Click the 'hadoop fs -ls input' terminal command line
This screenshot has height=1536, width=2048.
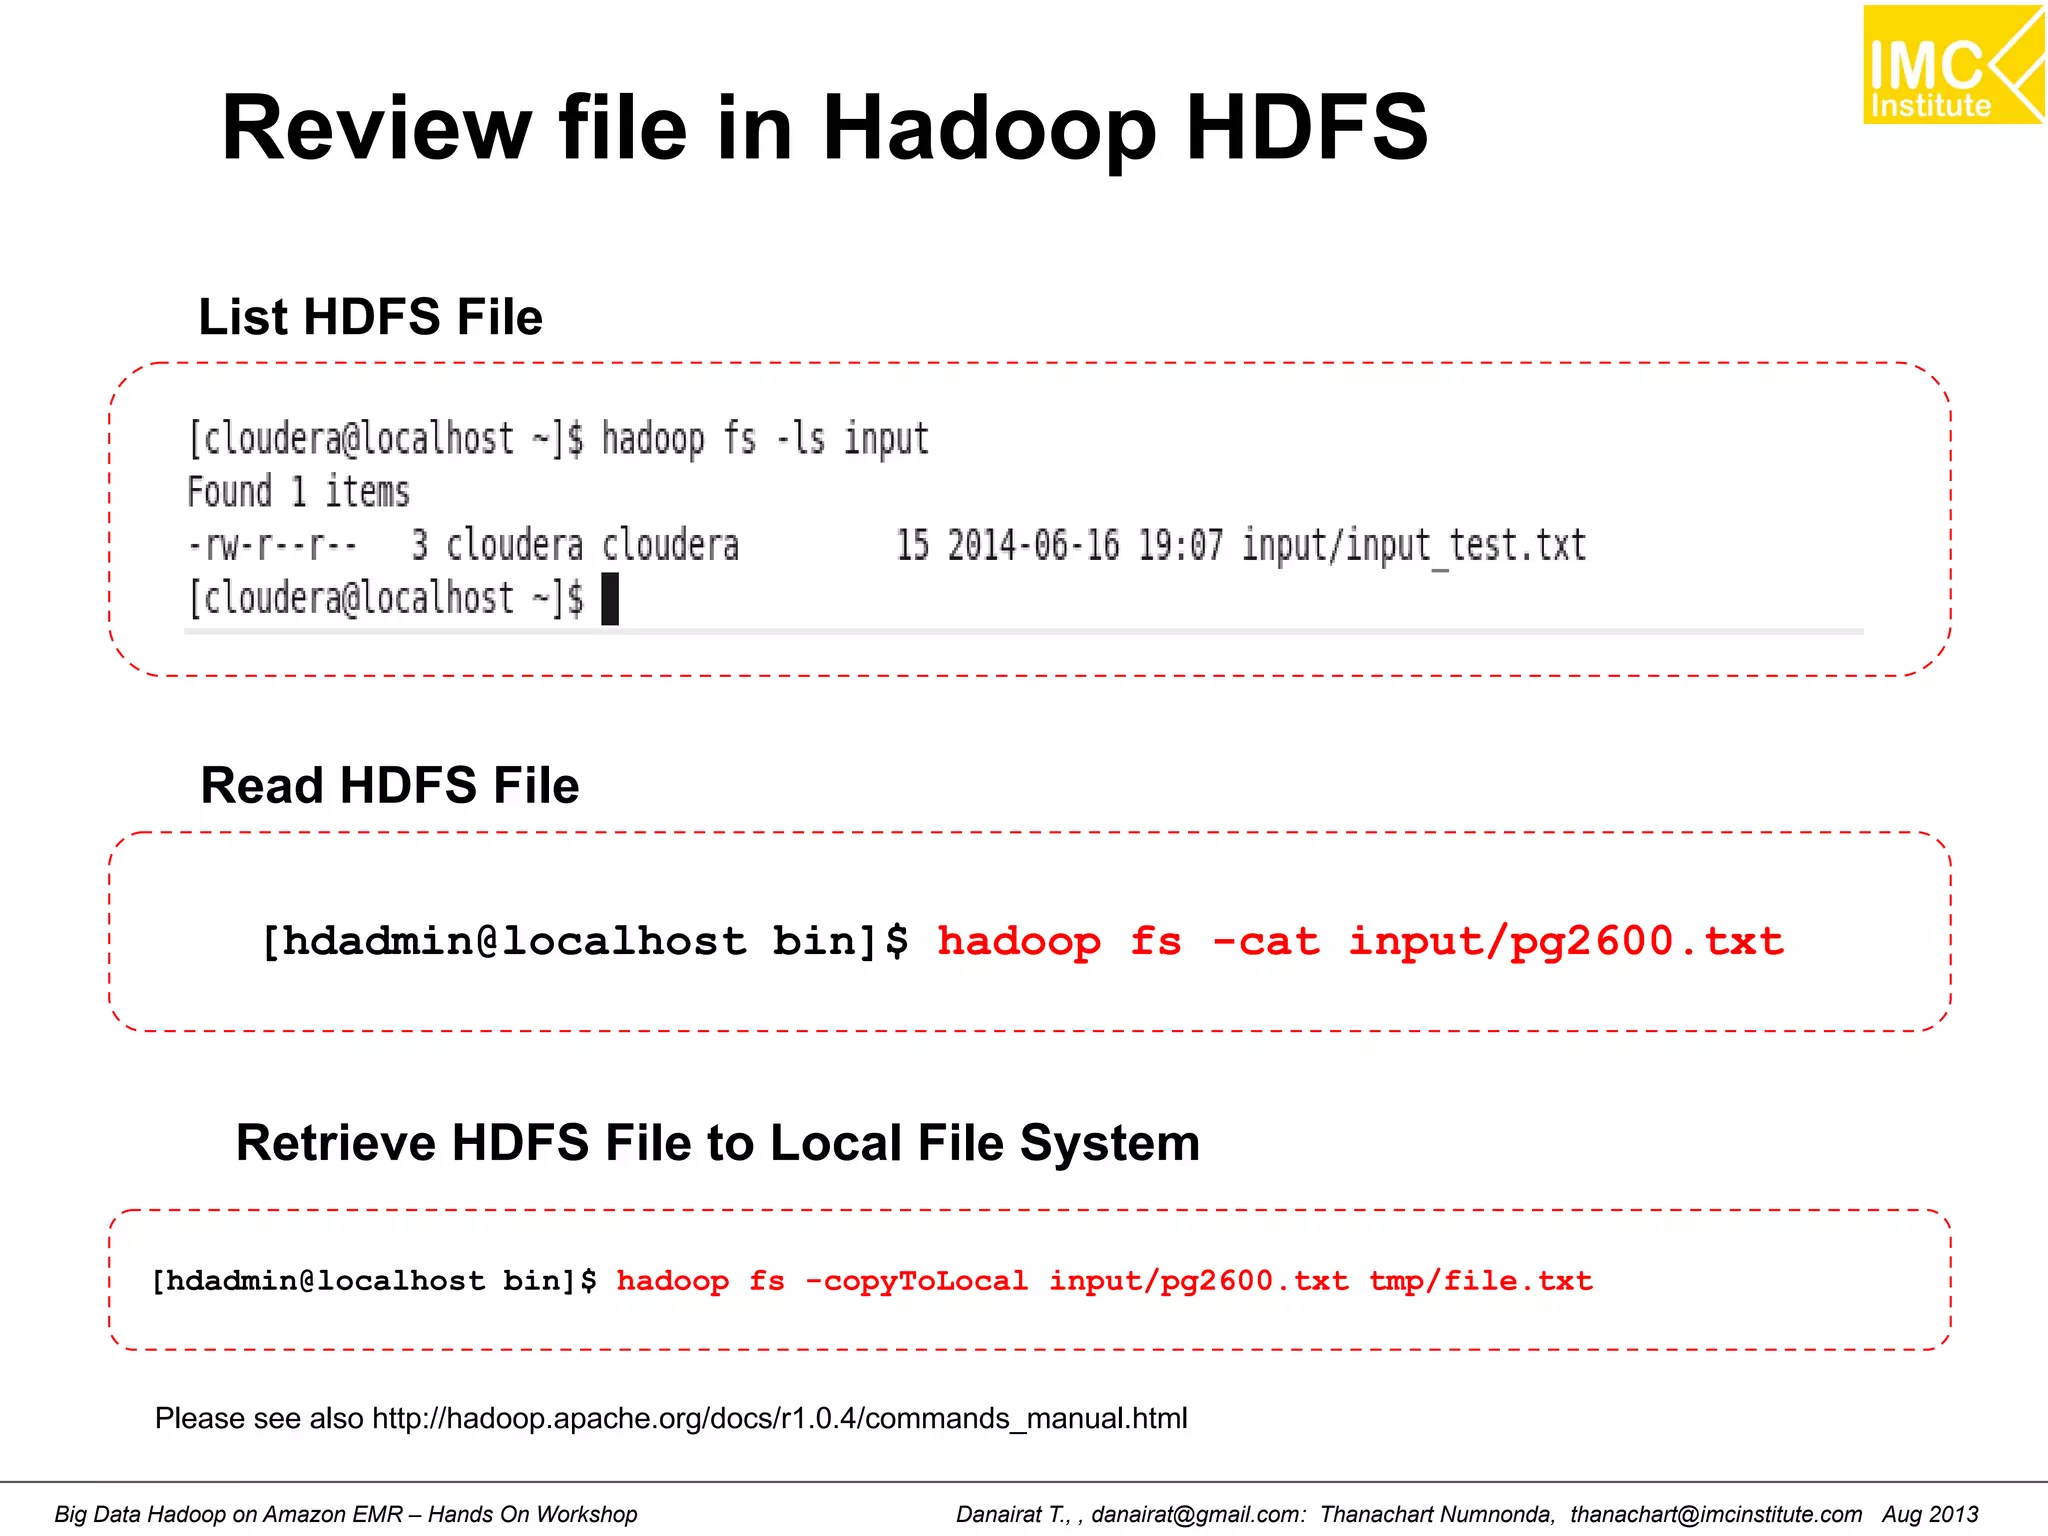pyautogui.click(x=559, y=439)
